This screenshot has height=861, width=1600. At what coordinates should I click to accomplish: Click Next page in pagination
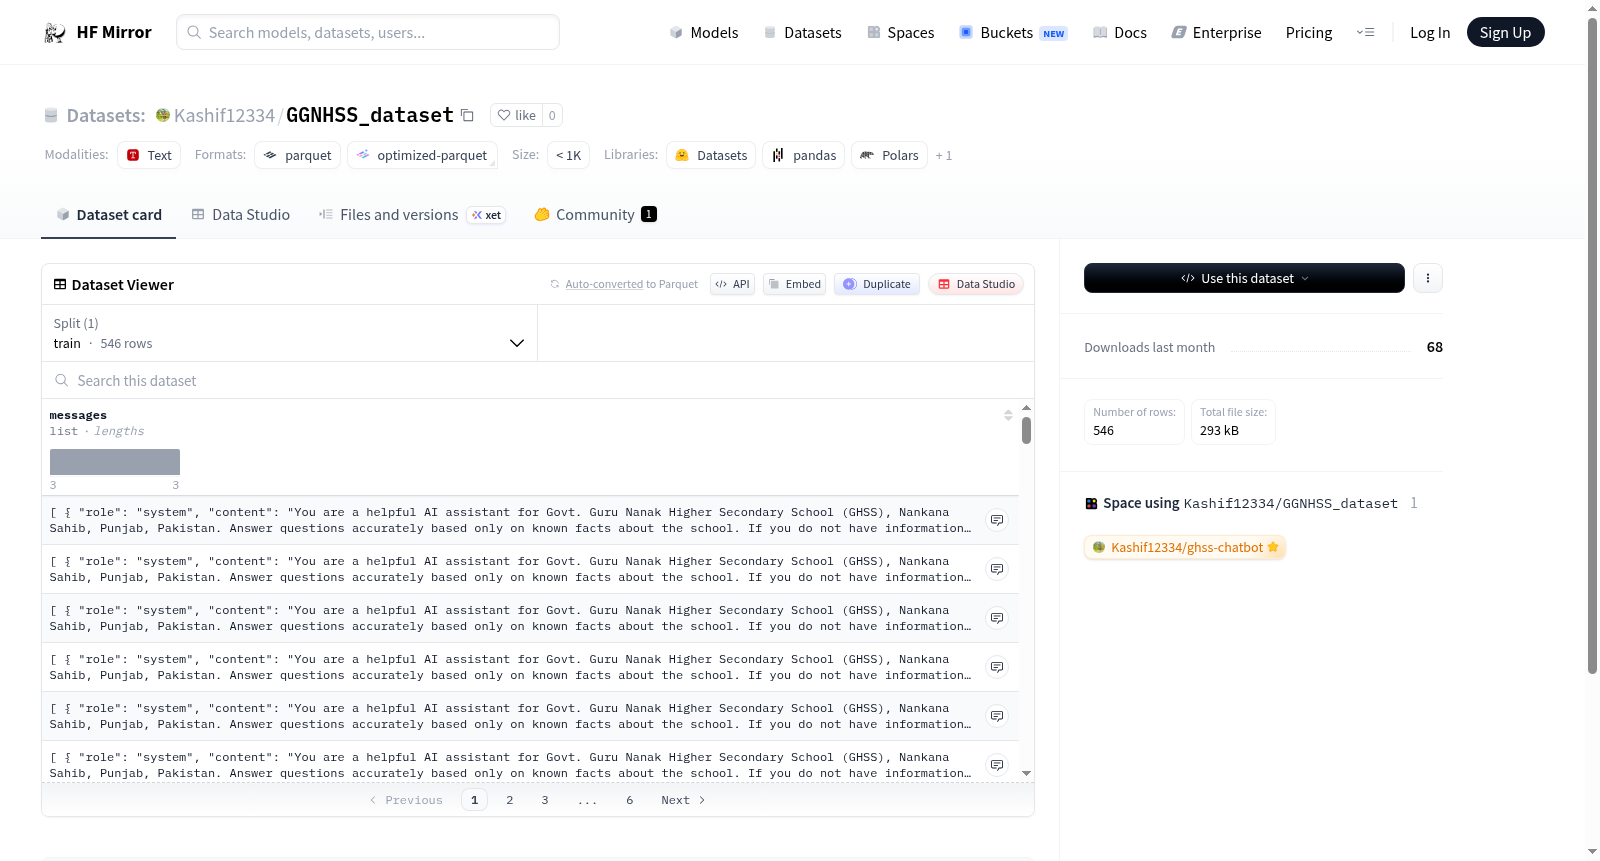point(683,800)
